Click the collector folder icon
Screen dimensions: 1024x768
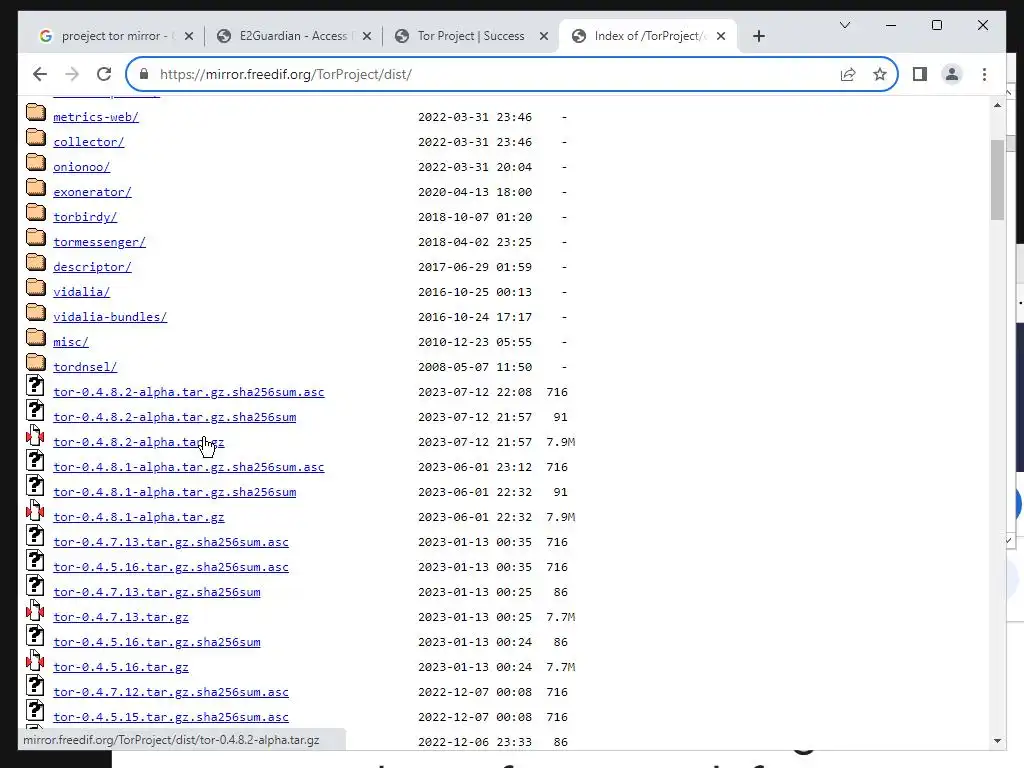[36, 138]
